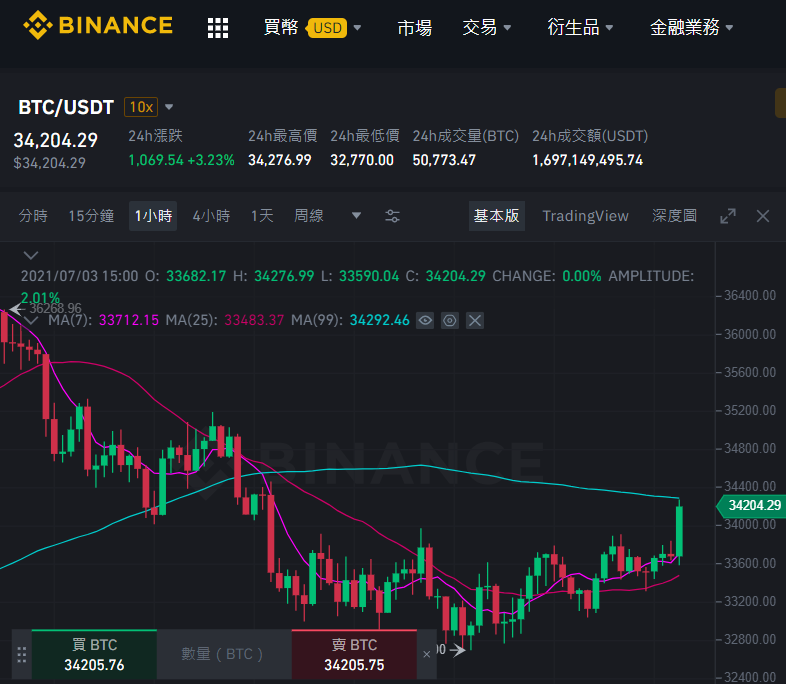
Task: Open more time intervals dropdown arrow
Action: click(356, 216)
